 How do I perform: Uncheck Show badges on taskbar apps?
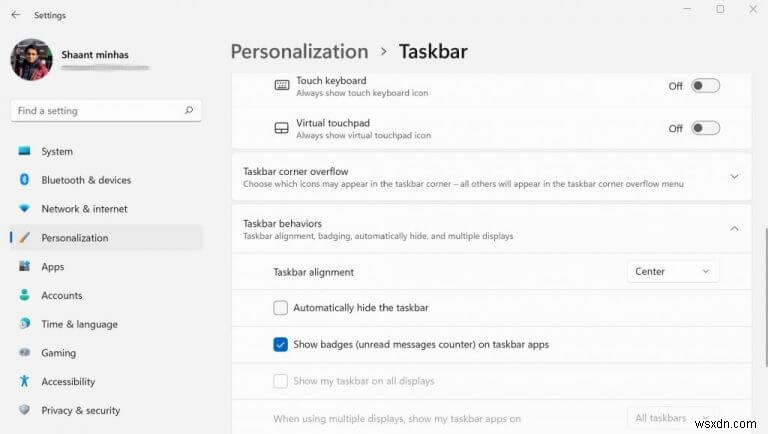[x=280, y=344]
